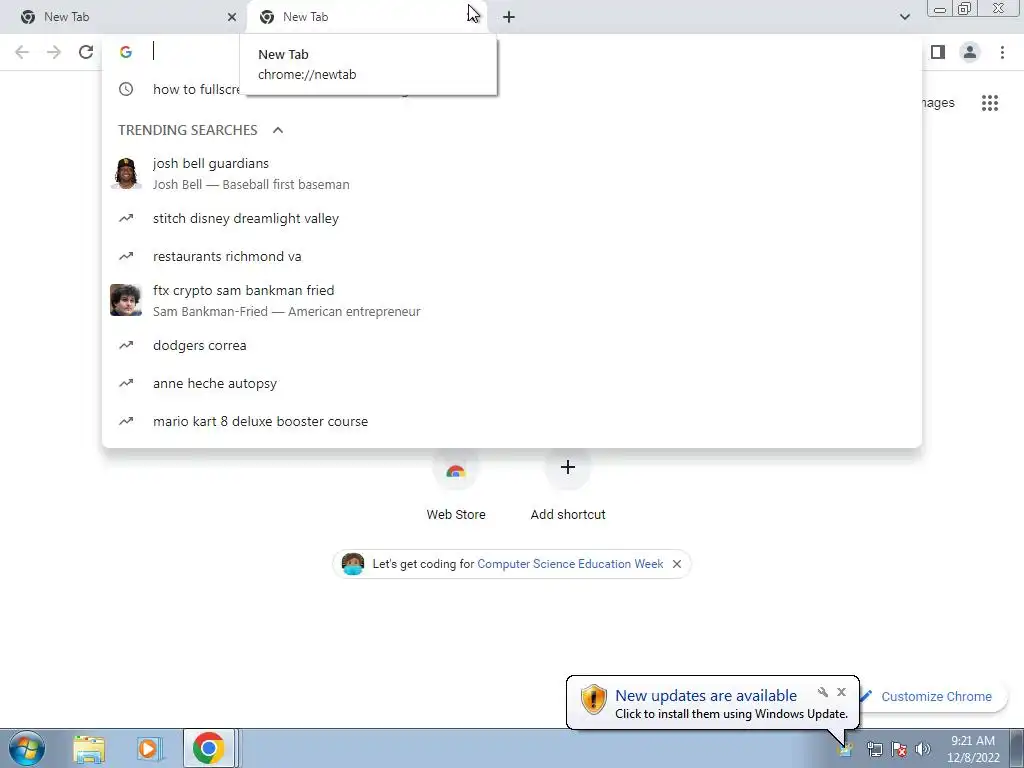Choose mario kart 8 deluxe booster course
The height and width of the screenshot is (768, 1024).
pos(511,421)
